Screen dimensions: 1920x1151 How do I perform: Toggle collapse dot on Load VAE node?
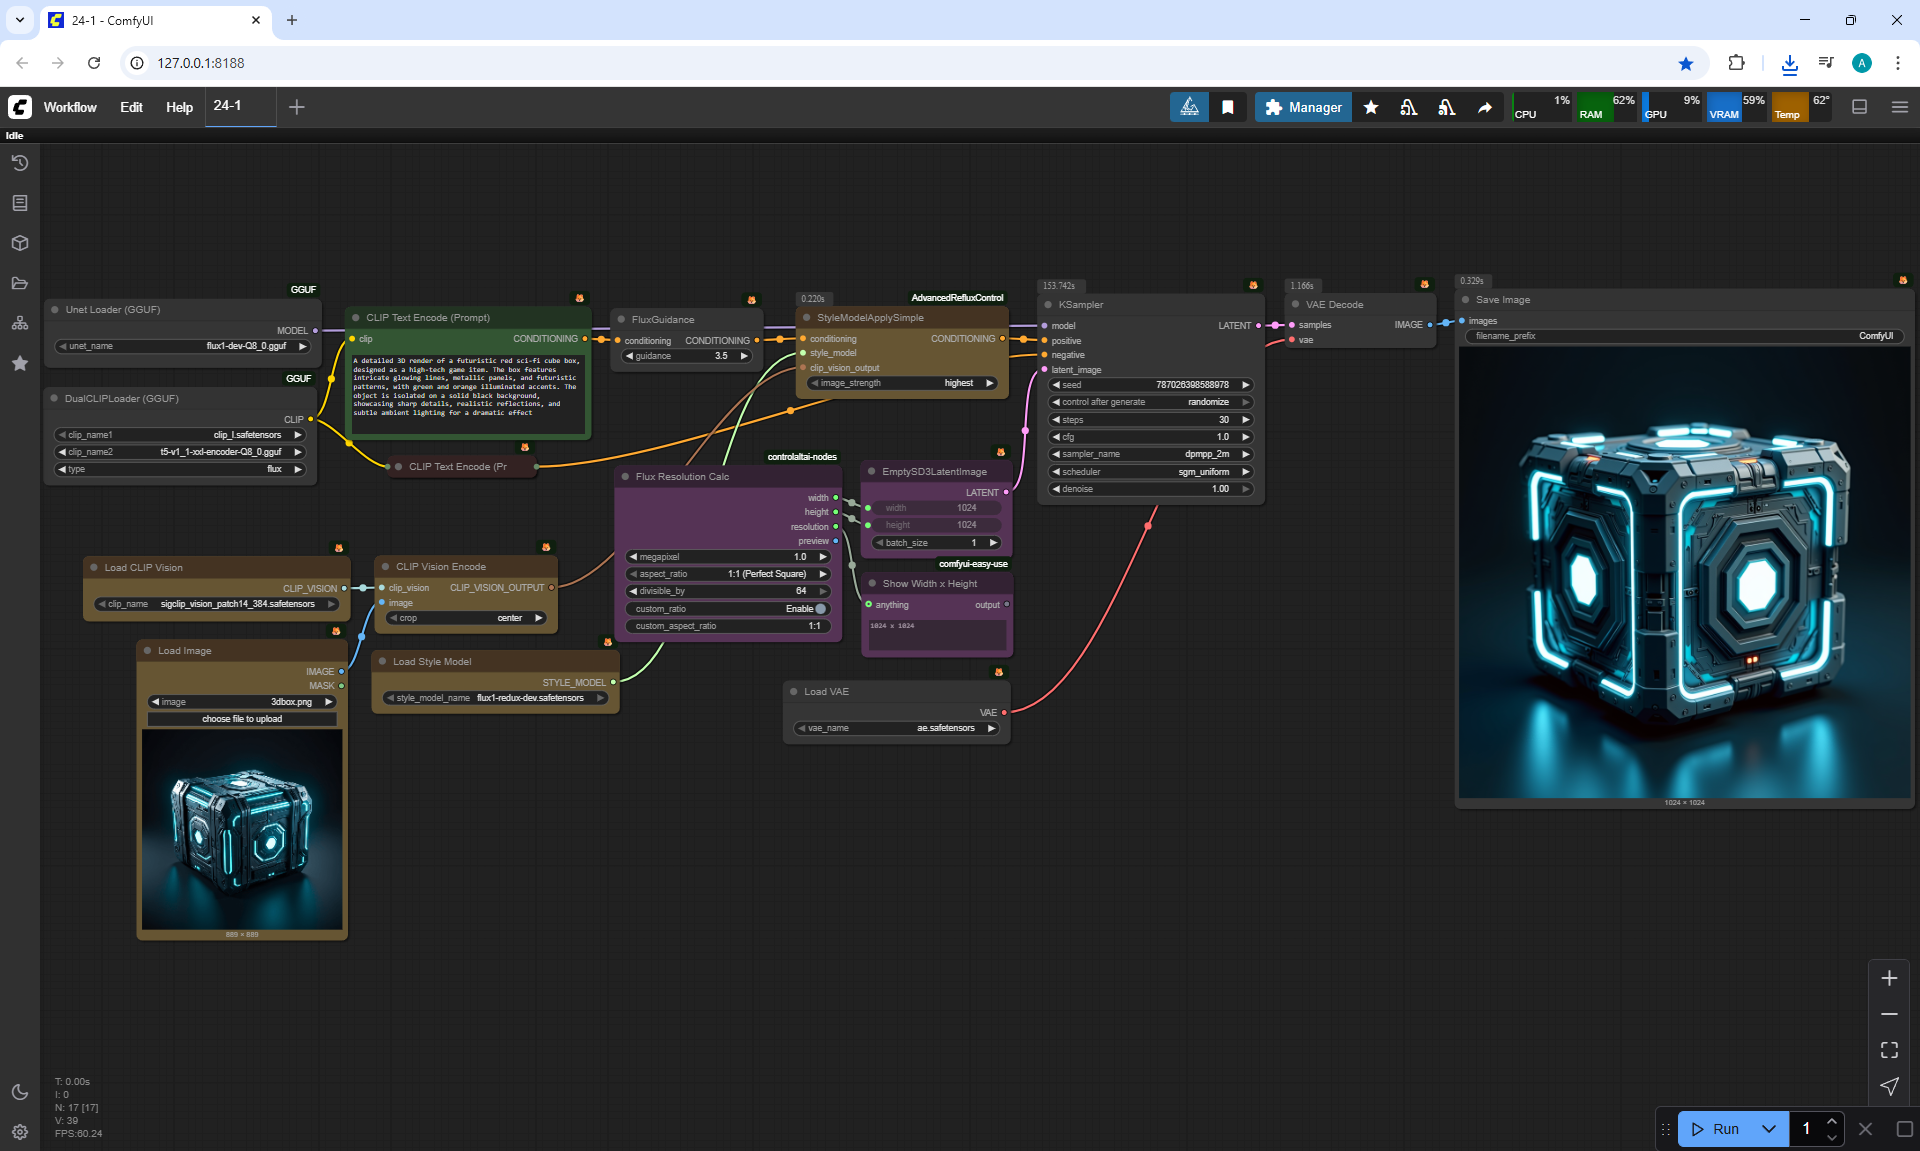pyautogui.click(x=794, y=692)
